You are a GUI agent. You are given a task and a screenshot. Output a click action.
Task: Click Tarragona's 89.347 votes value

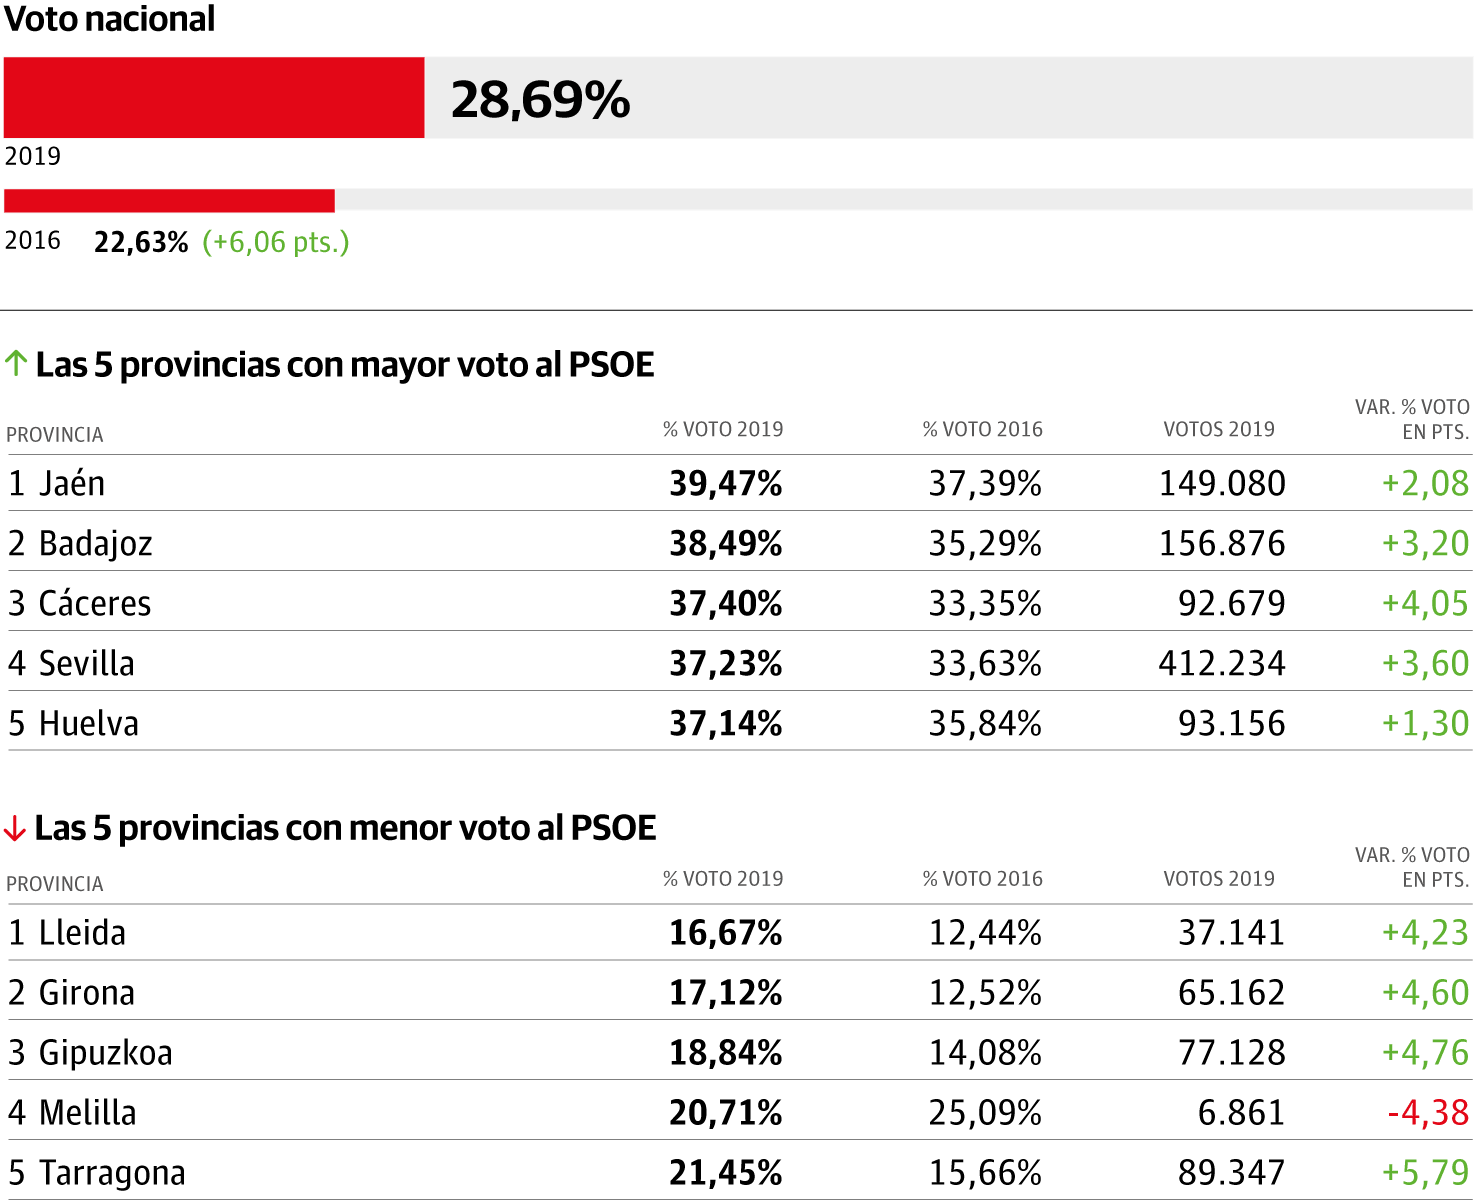[x=1232, y=1172]
